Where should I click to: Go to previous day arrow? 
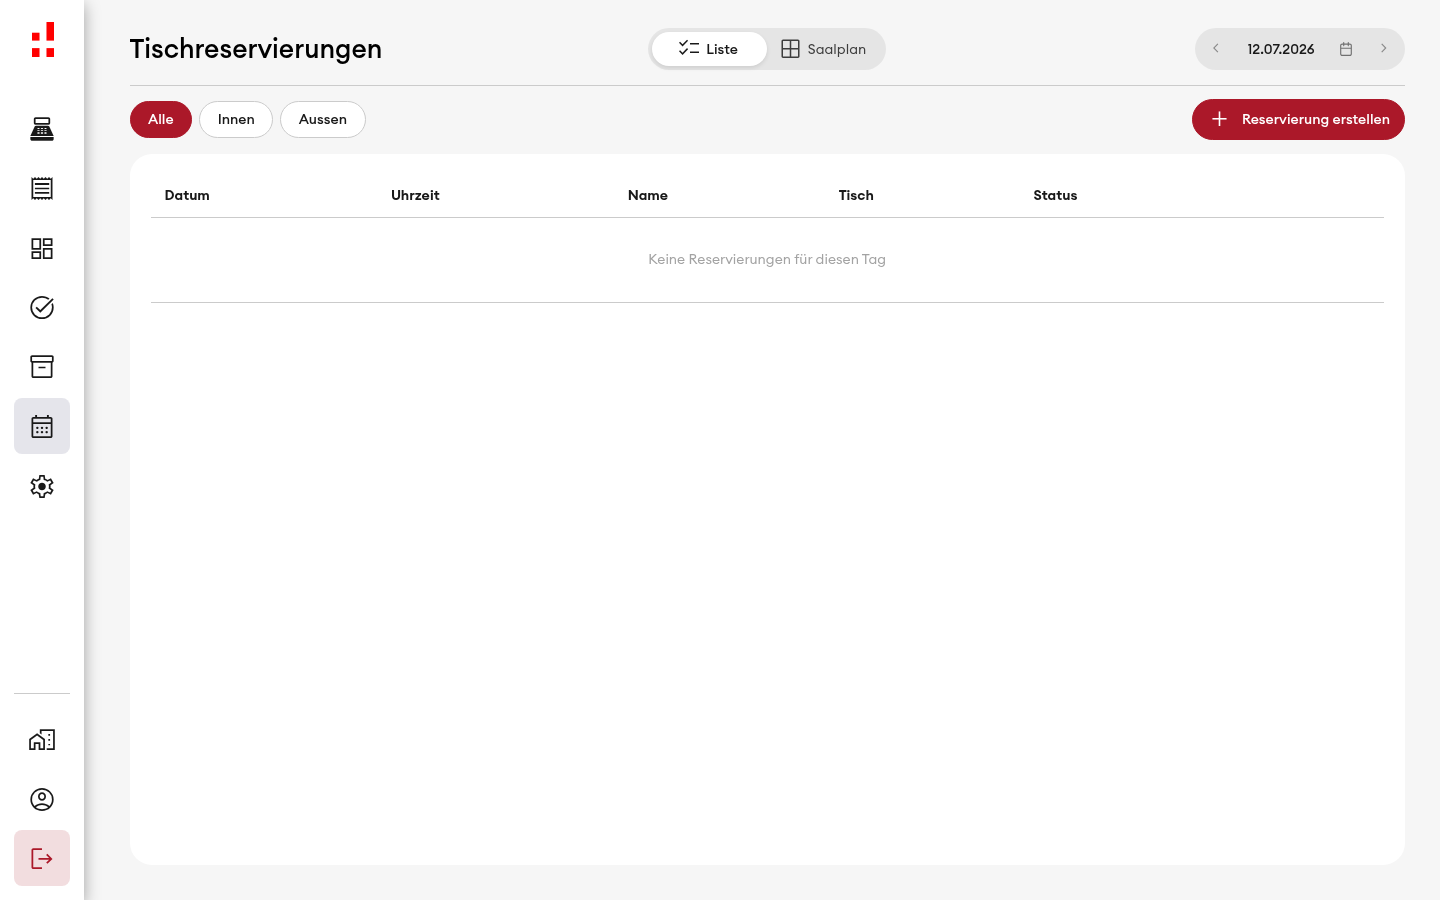click(1216, 49)
